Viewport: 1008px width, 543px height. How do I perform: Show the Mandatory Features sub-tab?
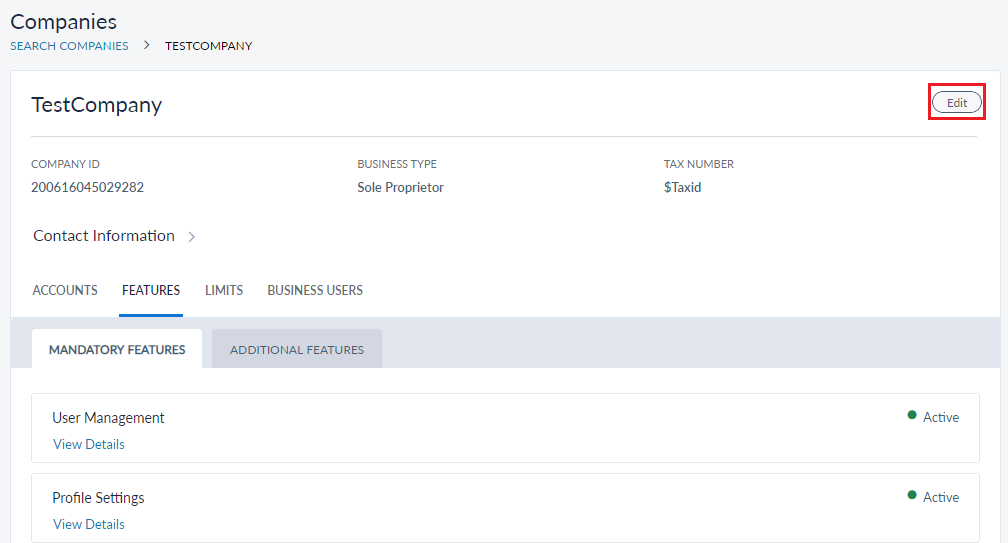tap(117, 350)
